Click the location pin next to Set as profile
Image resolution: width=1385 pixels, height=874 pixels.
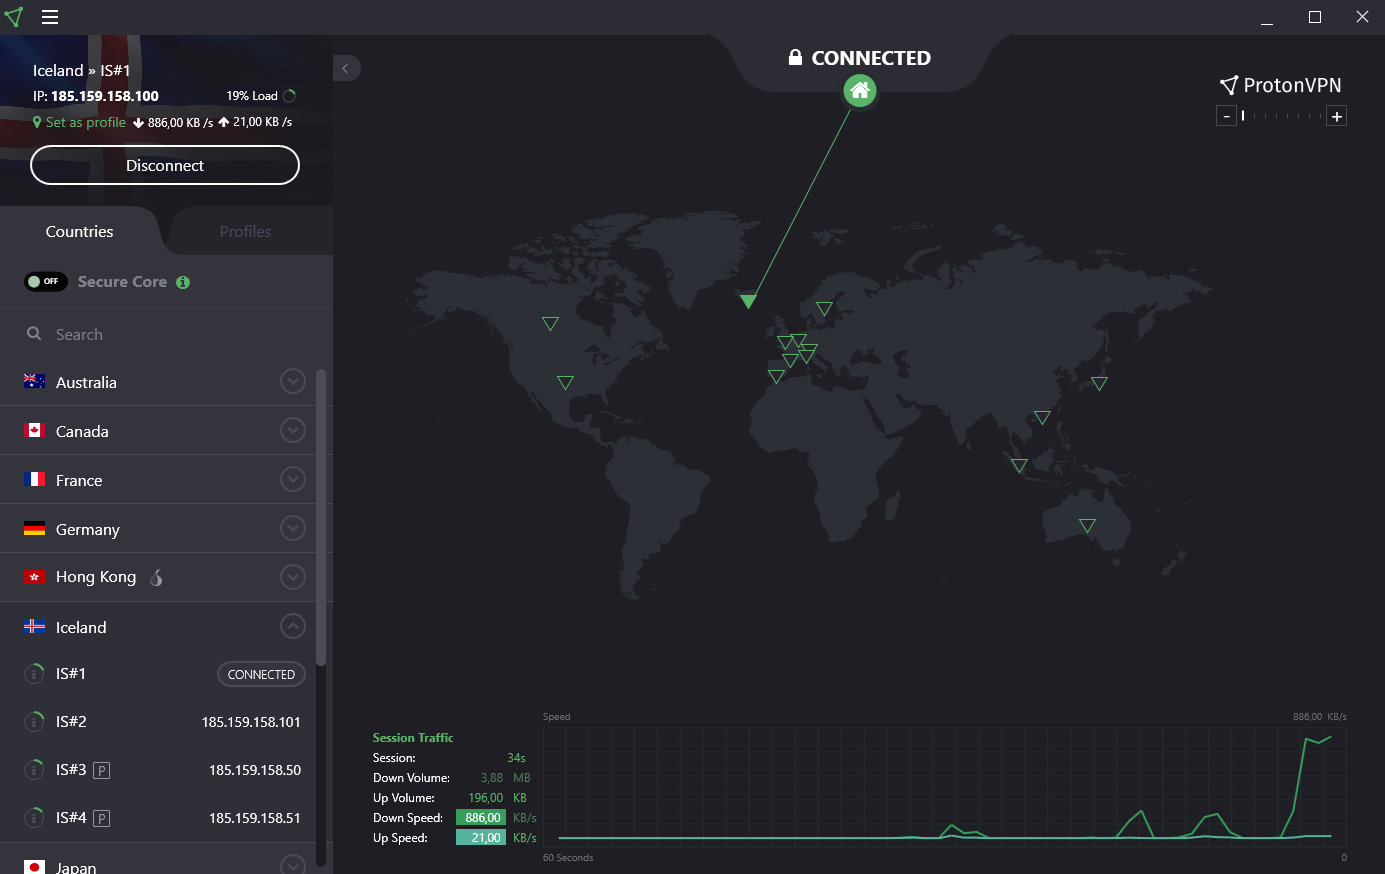click(x=37, y=122)
